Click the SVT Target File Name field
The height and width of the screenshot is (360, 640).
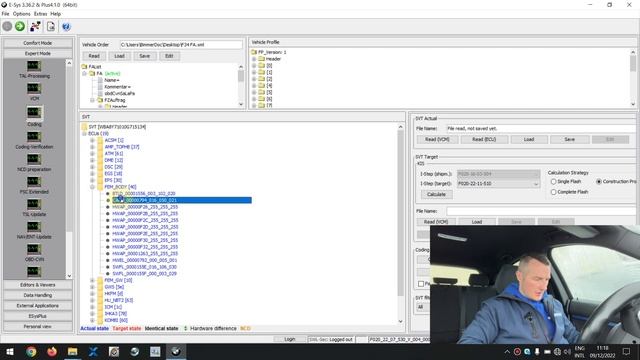(541, 211)
